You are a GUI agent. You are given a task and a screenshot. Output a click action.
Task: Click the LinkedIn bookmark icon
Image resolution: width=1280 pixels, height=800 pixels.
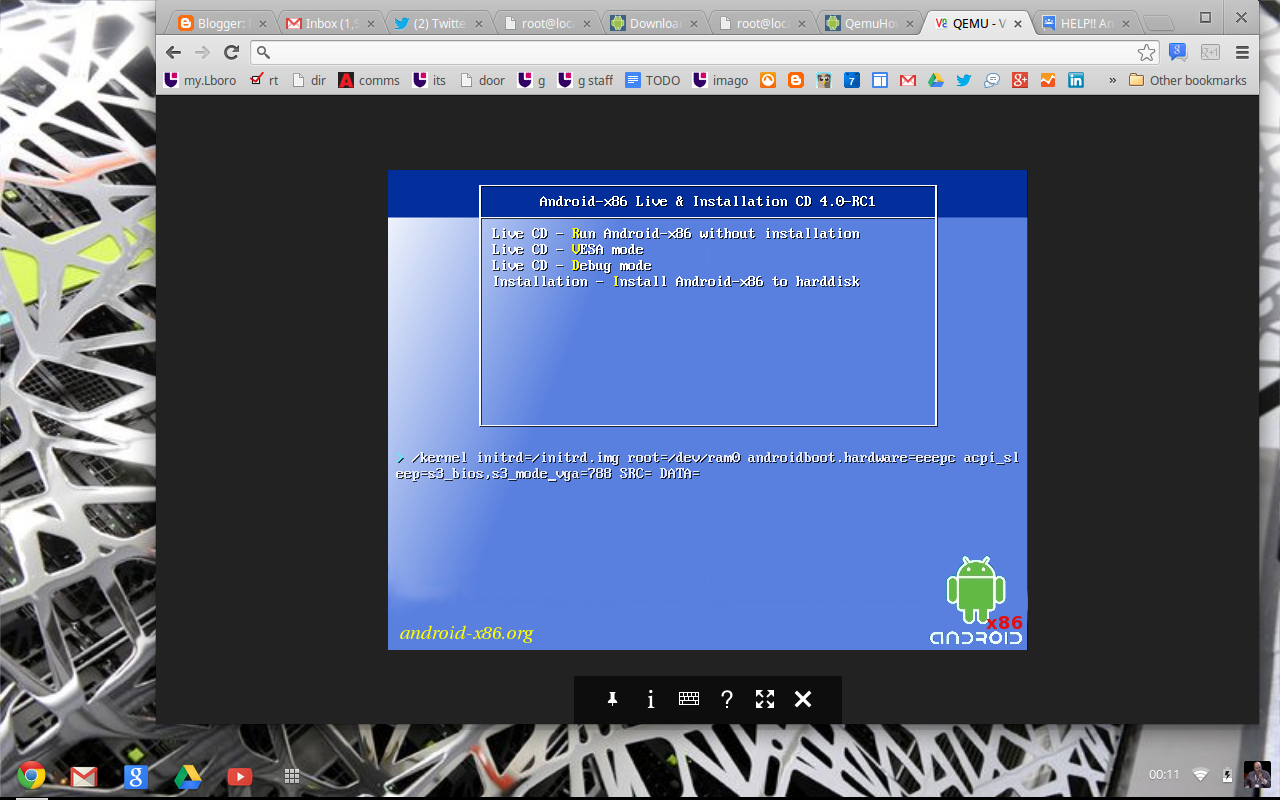[x=1076, y=80]
